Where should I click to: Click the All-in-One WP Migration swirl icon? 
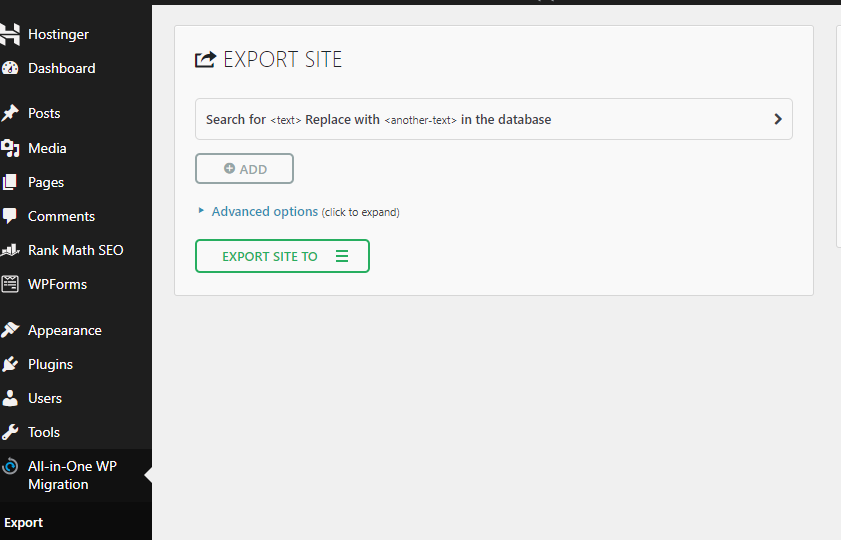10,467
